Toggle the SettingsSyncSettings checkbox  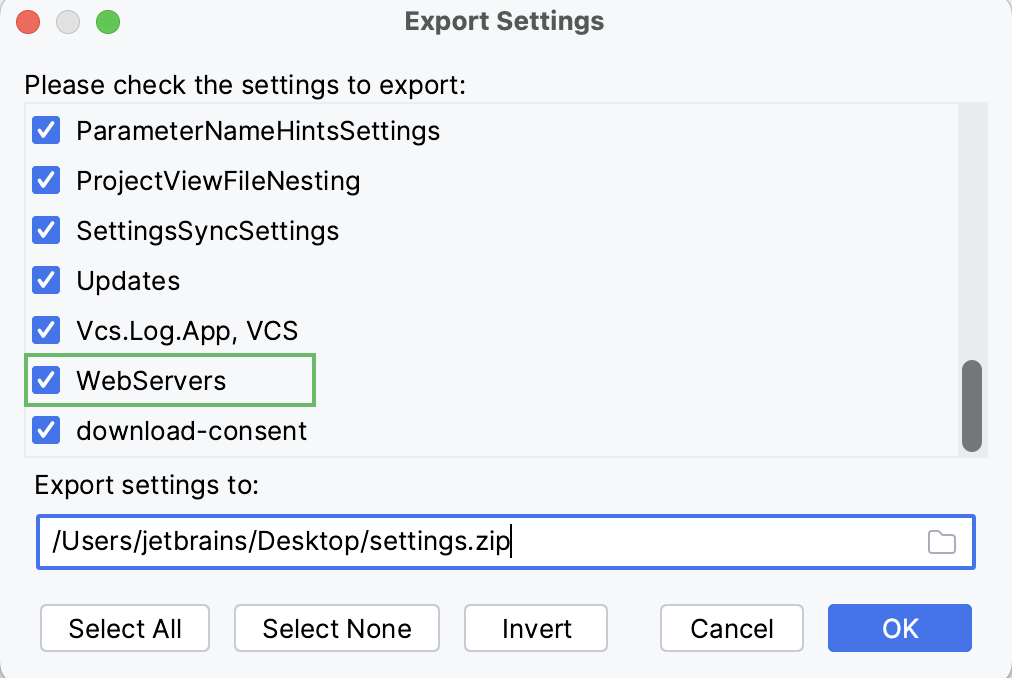pos(46,231)
